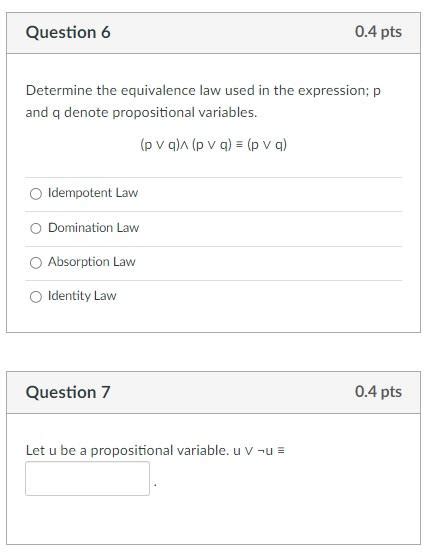
Task: Select the Idempotent Law radio button
Action: point(36,194)
